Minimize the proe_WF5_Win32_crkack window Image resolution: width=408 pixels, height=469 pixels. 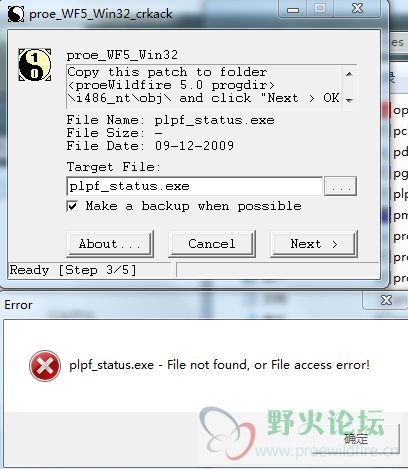tap(293, 9)
